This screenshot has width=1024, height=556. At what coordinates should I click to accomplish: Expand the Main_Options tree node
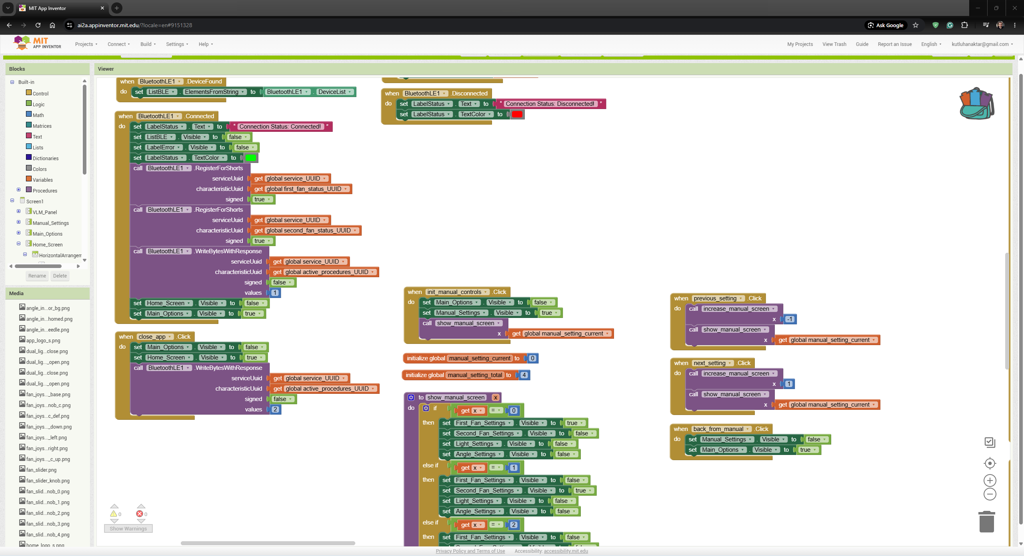19,233
